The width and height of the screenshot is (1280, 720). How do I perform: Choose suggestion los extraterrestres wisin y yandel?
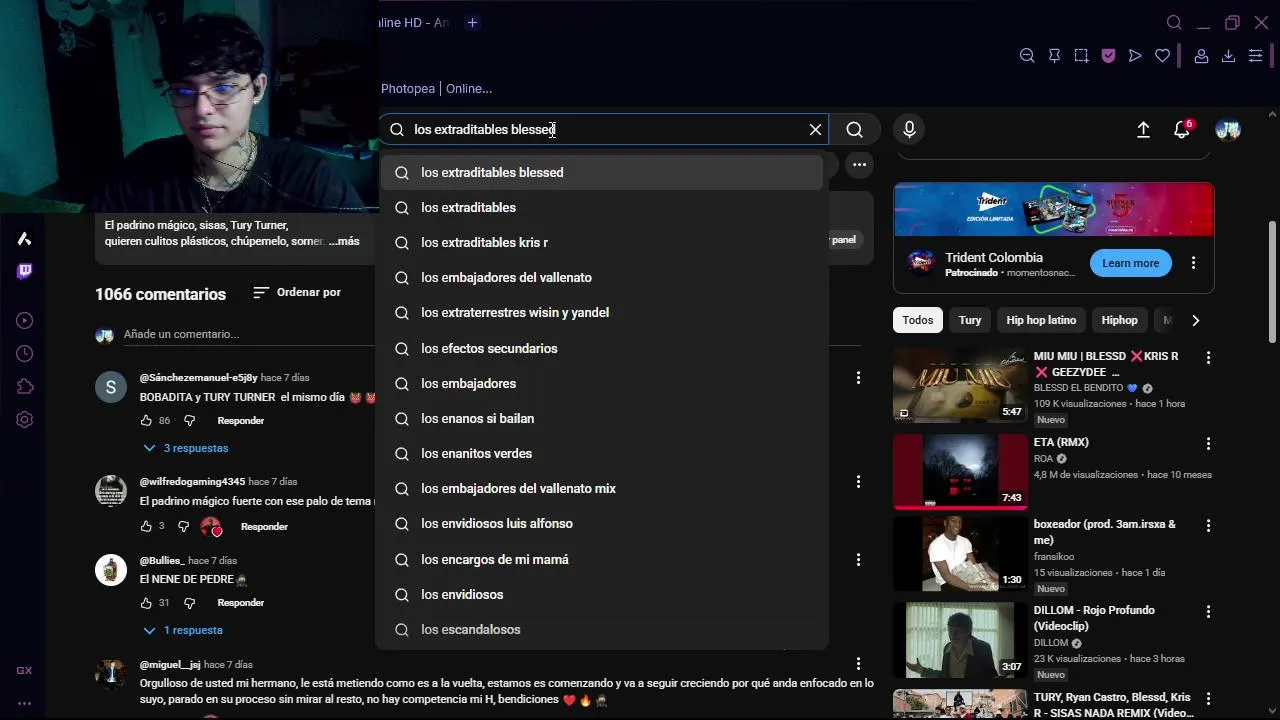[601, 312]
